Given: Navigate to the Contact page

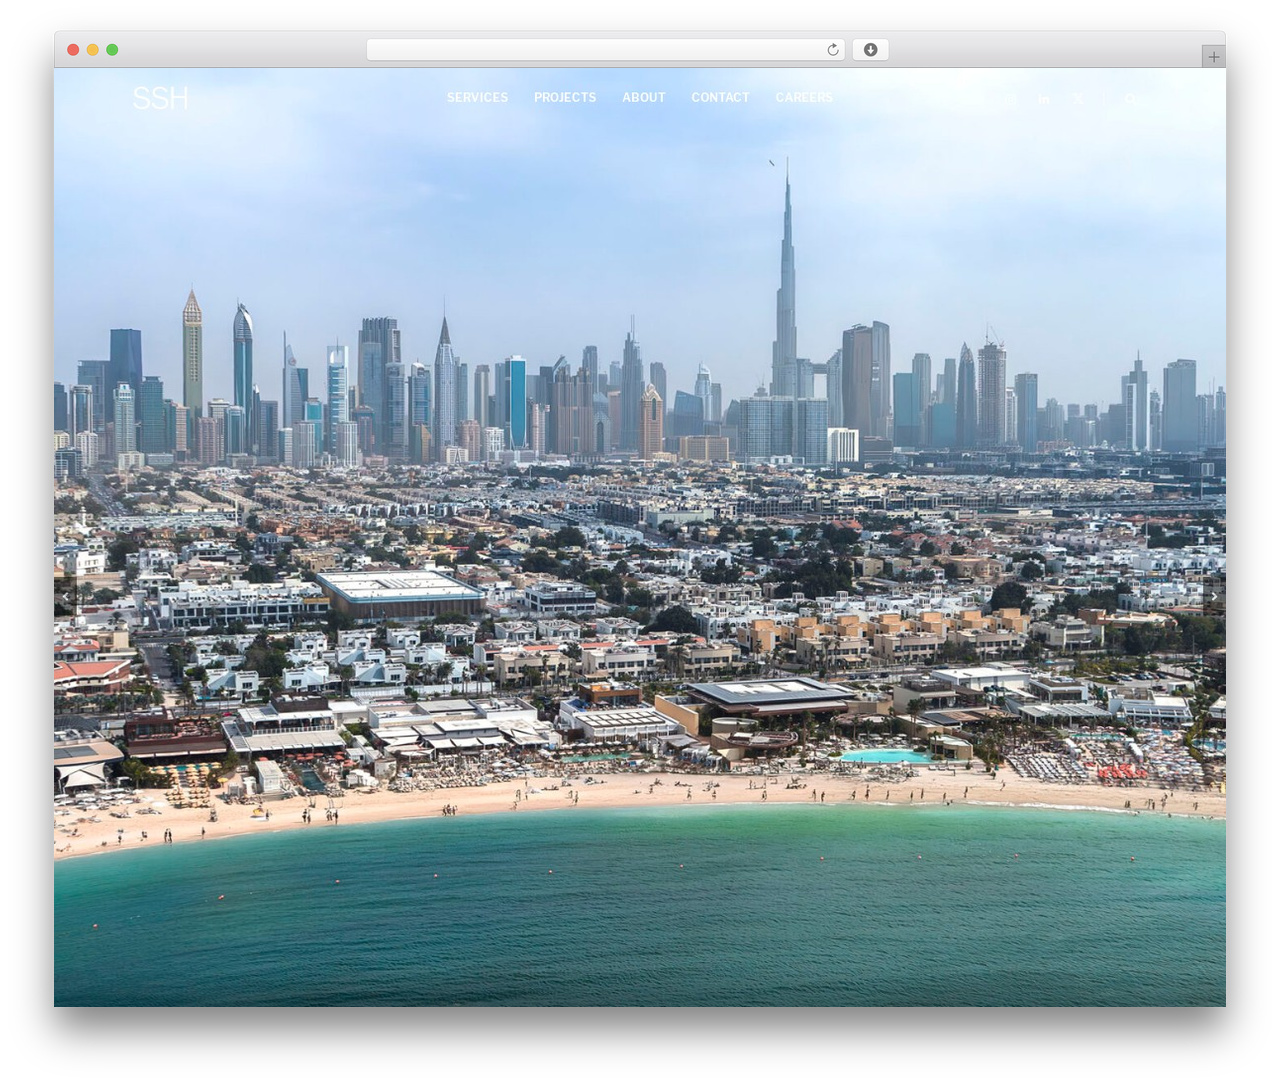Looking at the screenshot, I should [x=720, y=97].
